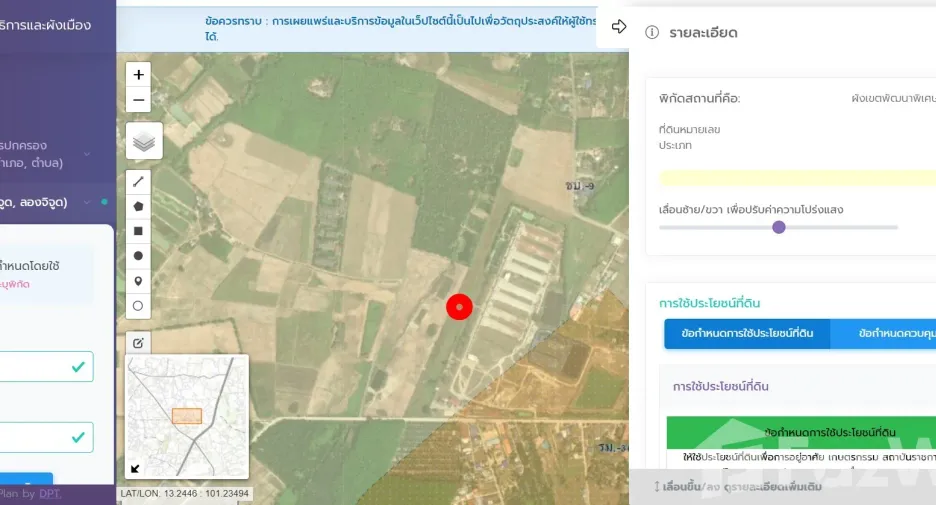
Task: Select the rectangle drawing tool
Action: tap(138, 231)
